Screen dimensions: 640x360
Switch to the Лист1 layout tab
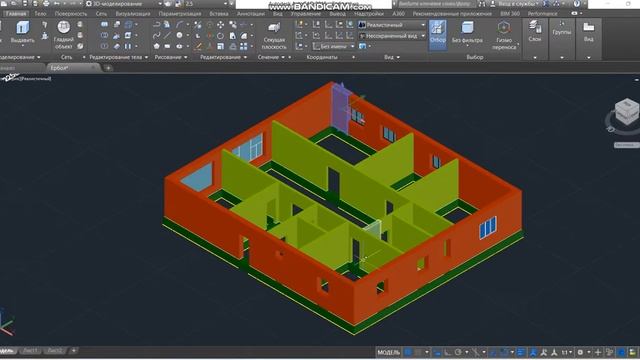tap(30, 350)
